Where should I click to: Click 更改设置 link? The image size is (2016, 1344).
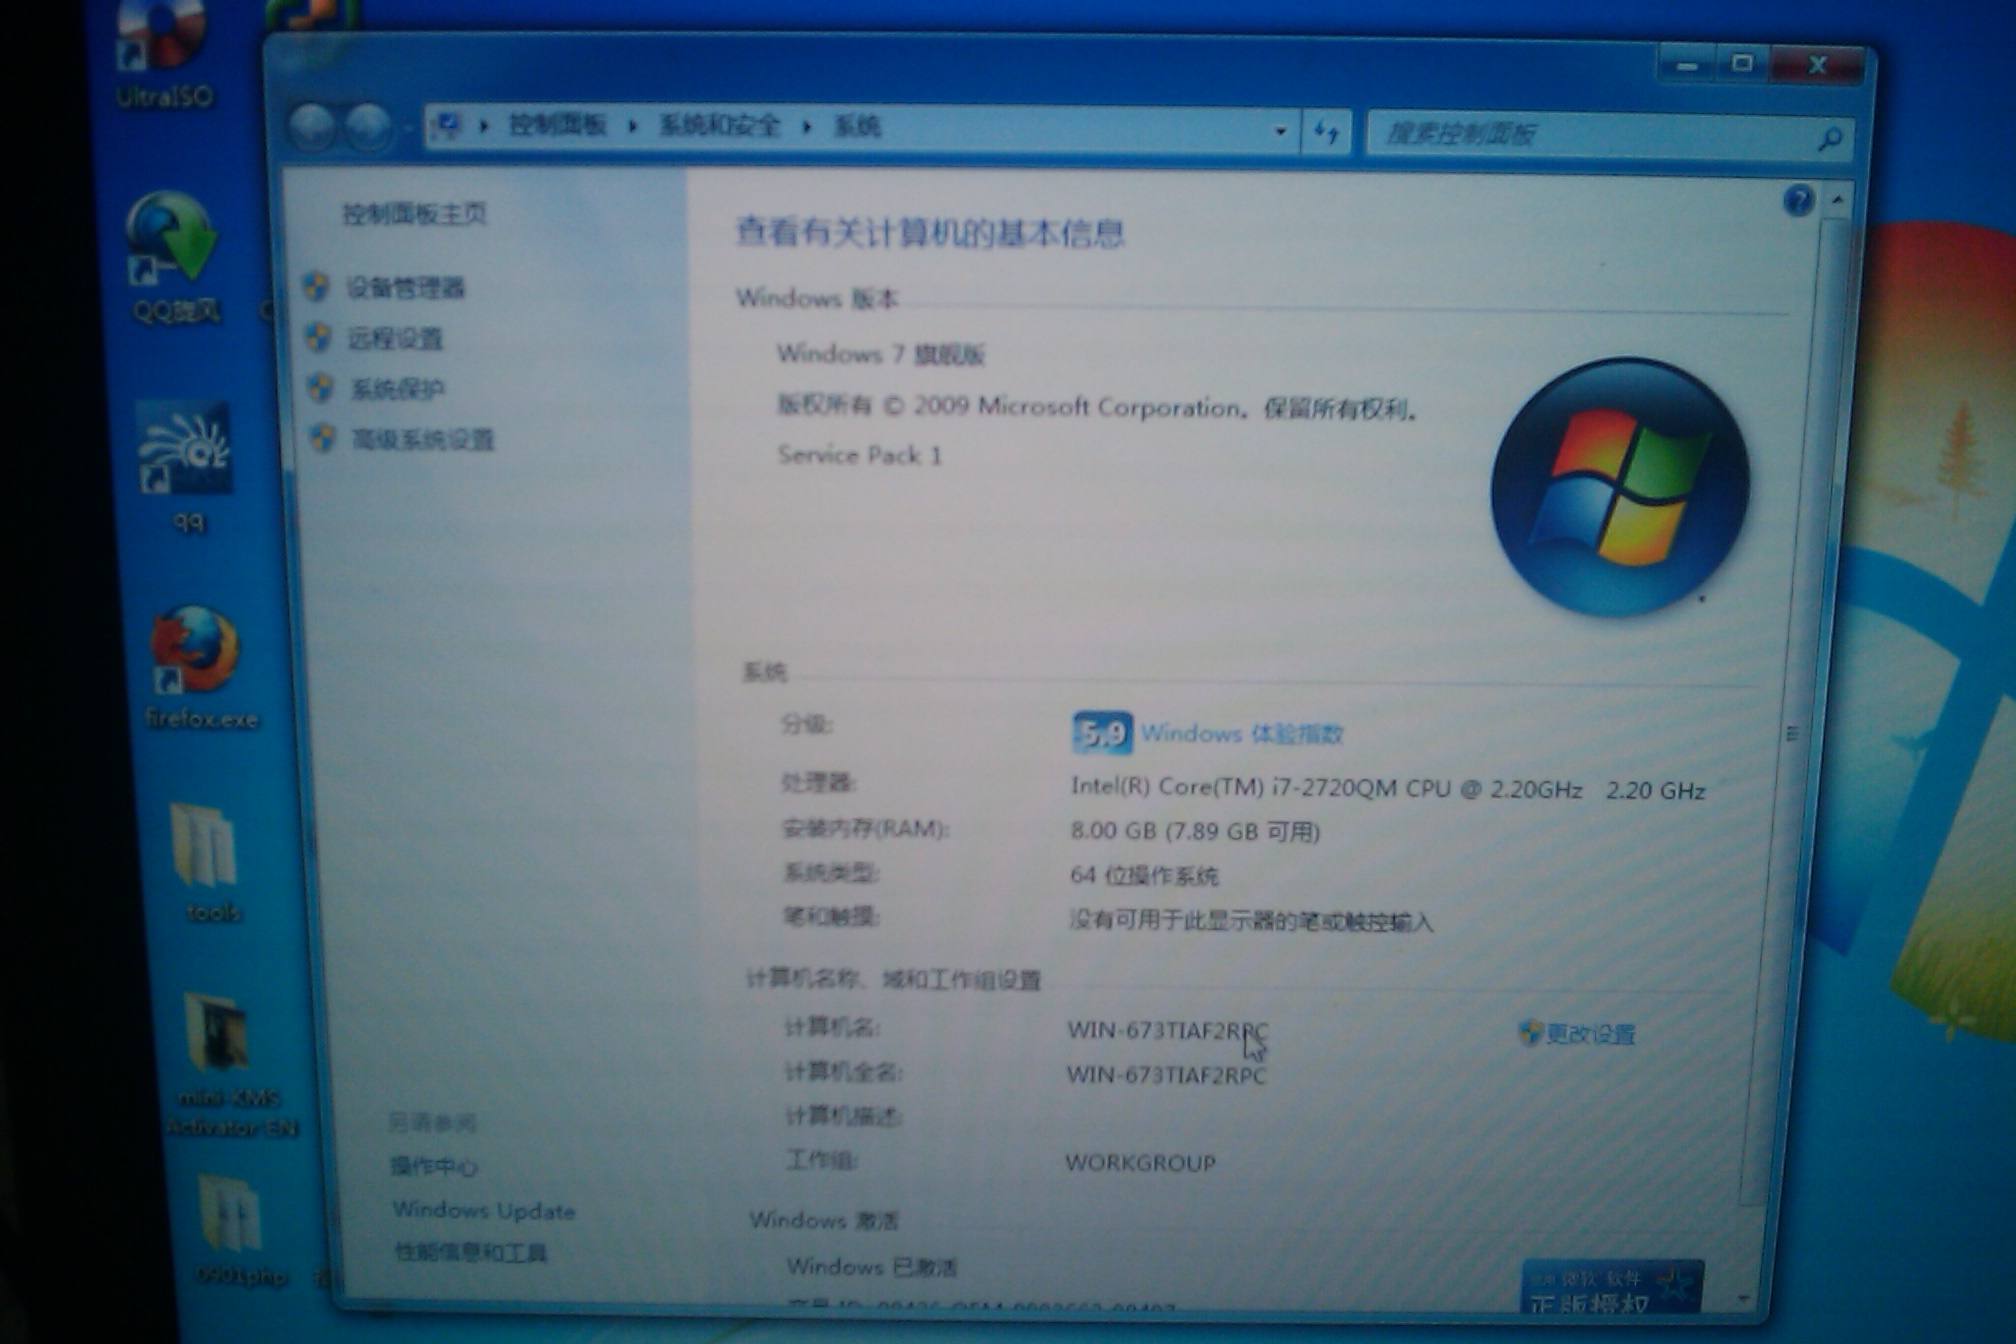[x=1590, y=1034]
